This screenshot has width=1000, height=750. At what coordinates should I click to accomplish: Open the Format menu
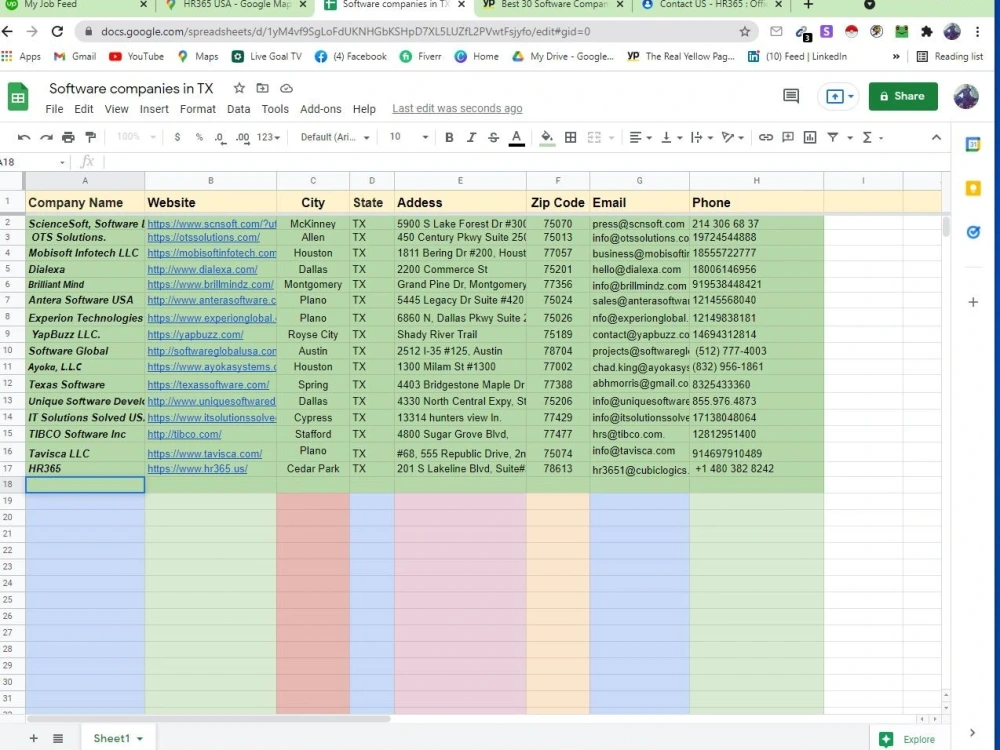[198, 109]
